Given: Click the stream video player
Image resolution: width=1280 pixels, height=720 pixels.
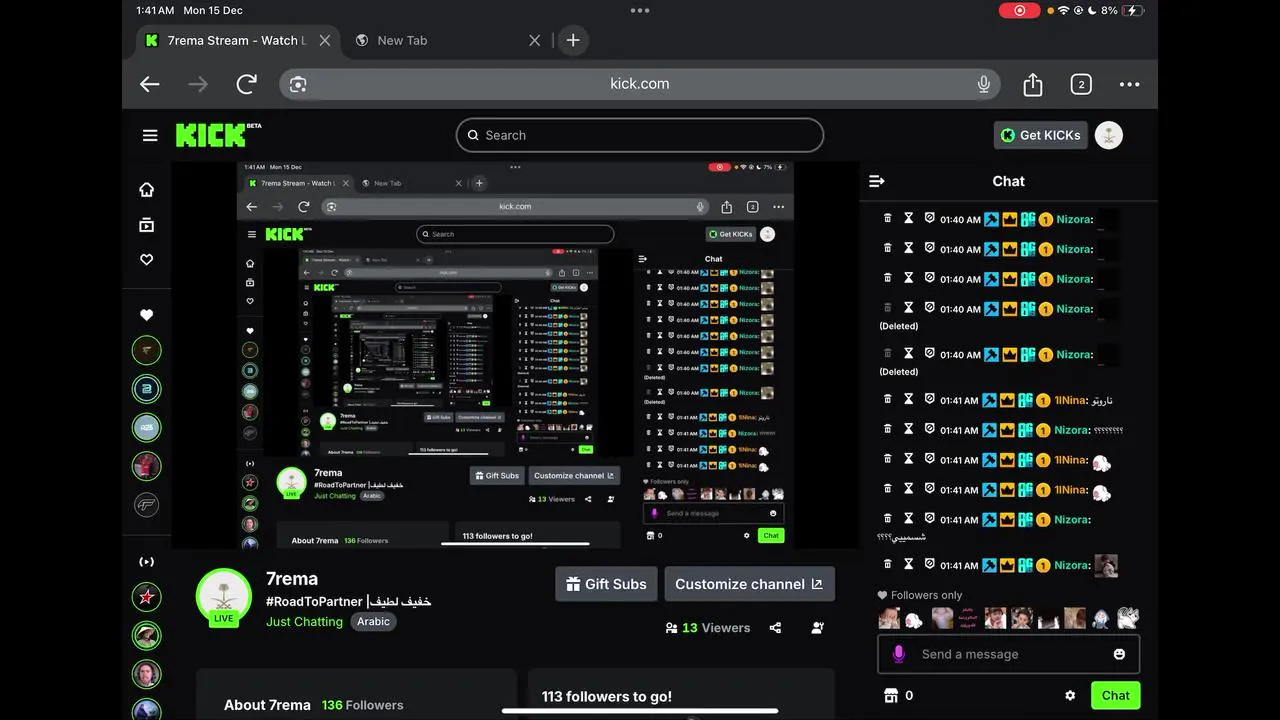Looking at the screenshot, I should click(x=516, y=355).
